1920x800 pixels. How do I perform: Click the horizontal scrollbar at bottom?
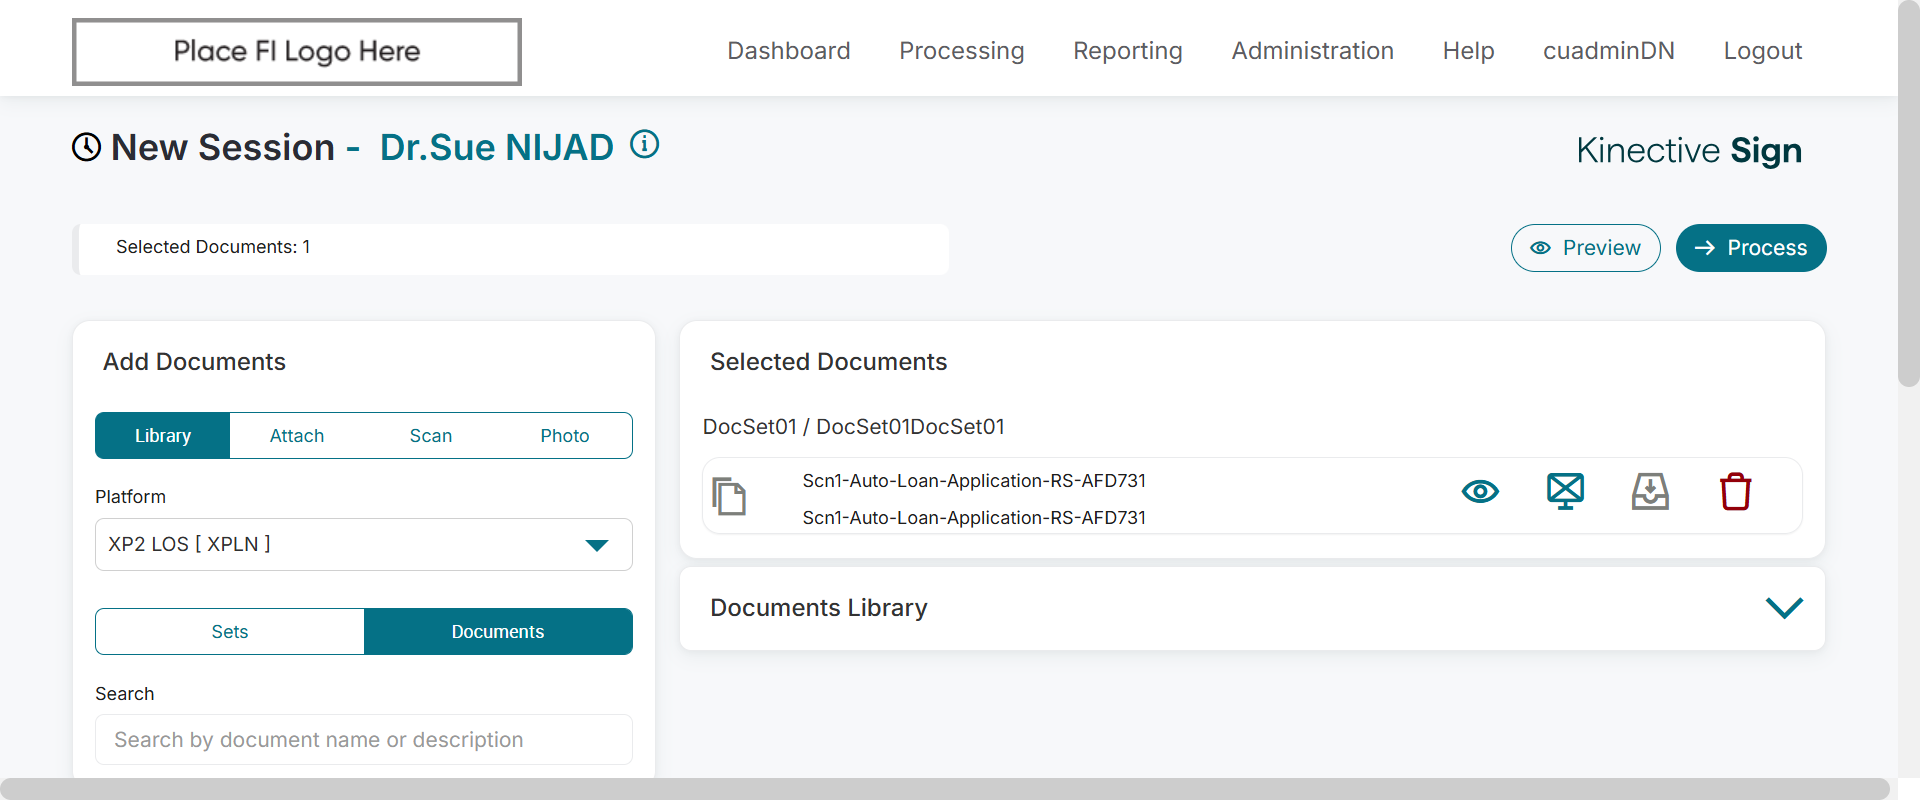pos(945,789)
